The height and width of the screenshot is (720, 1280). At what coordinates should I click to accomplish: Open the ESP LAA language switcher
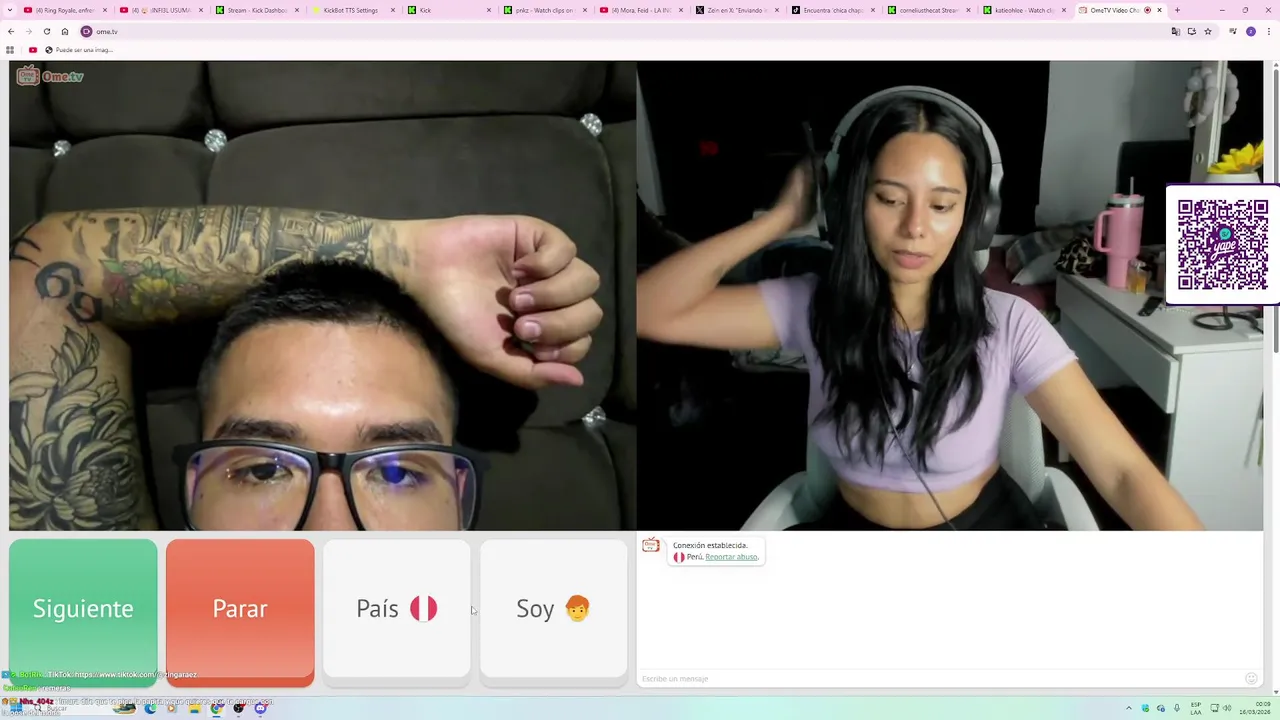tap(1195, 708)
